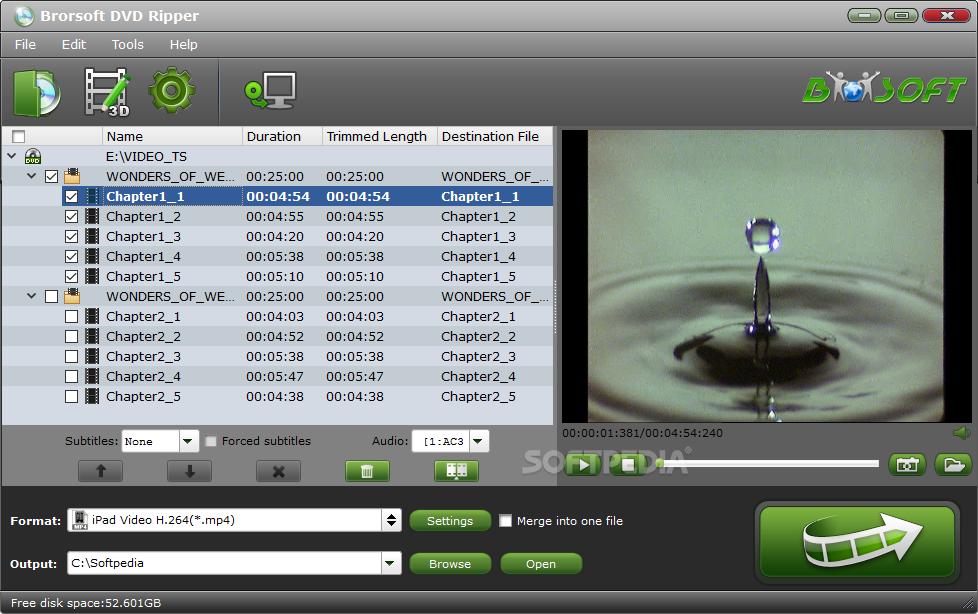Image resolution: width=978 pixels, height=614 pixels.
Task: Play the preview video
Action: point(583,465)
